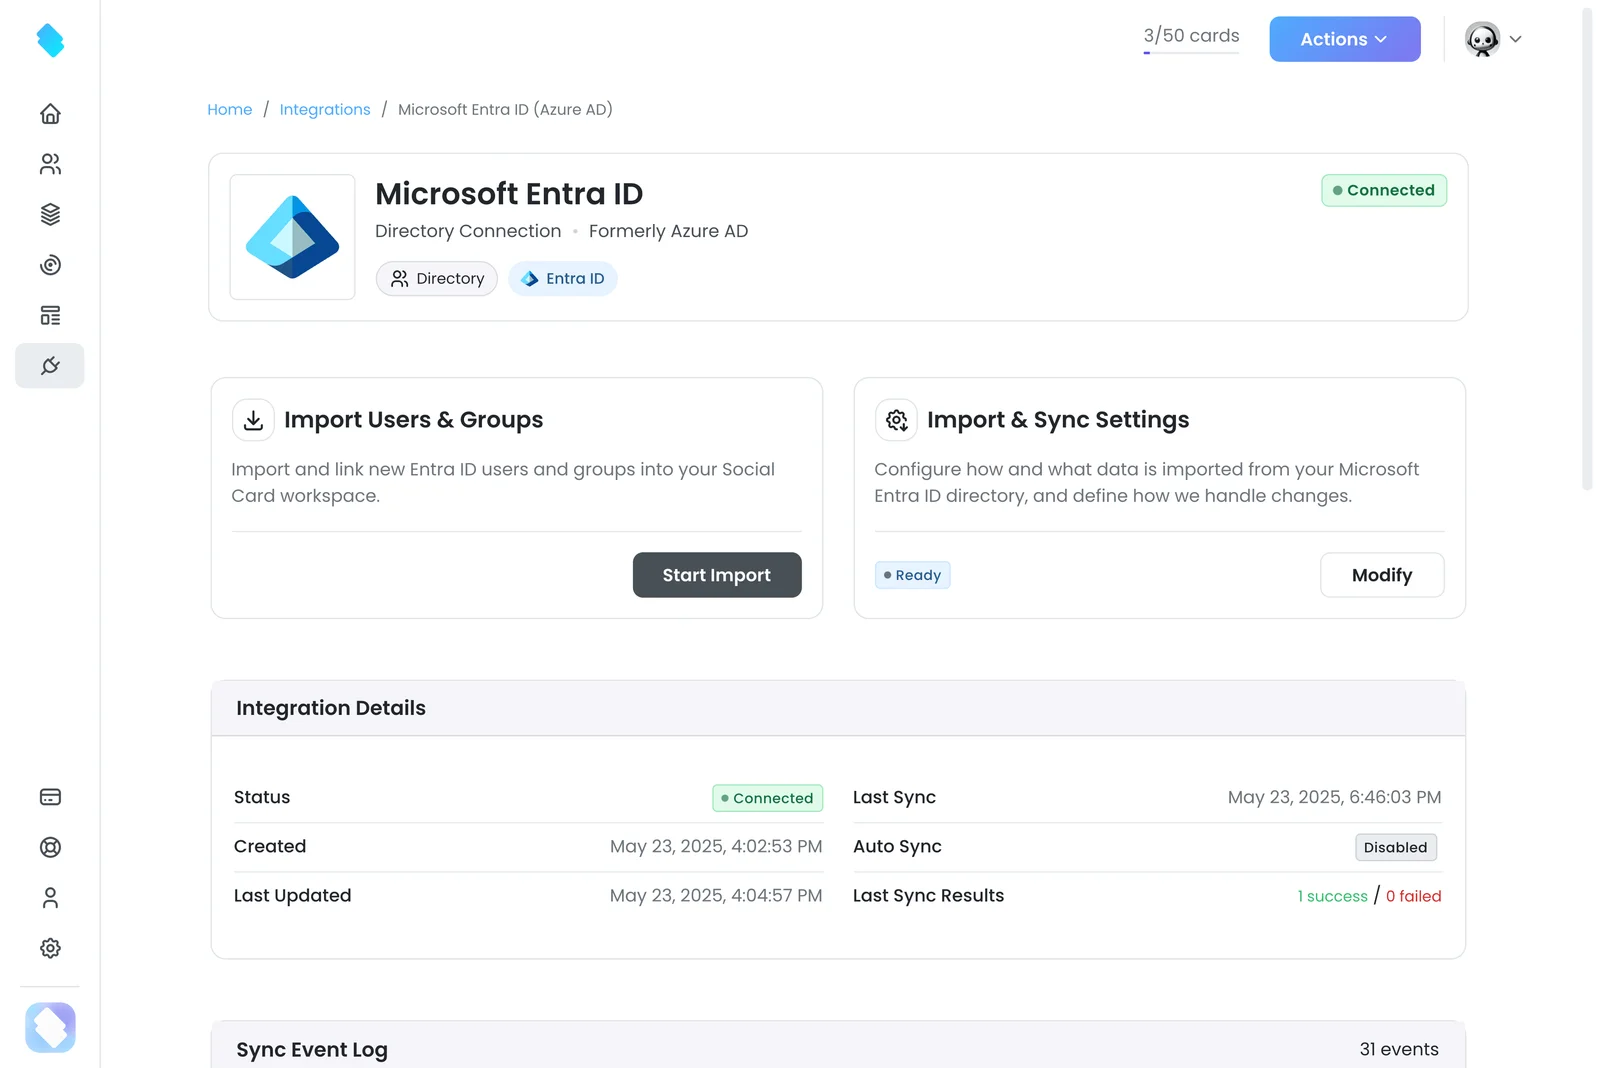The width and height of the screenshot is (1600, 1068).
Task: Click the Start Import button
Action: (x=717, y=575)
